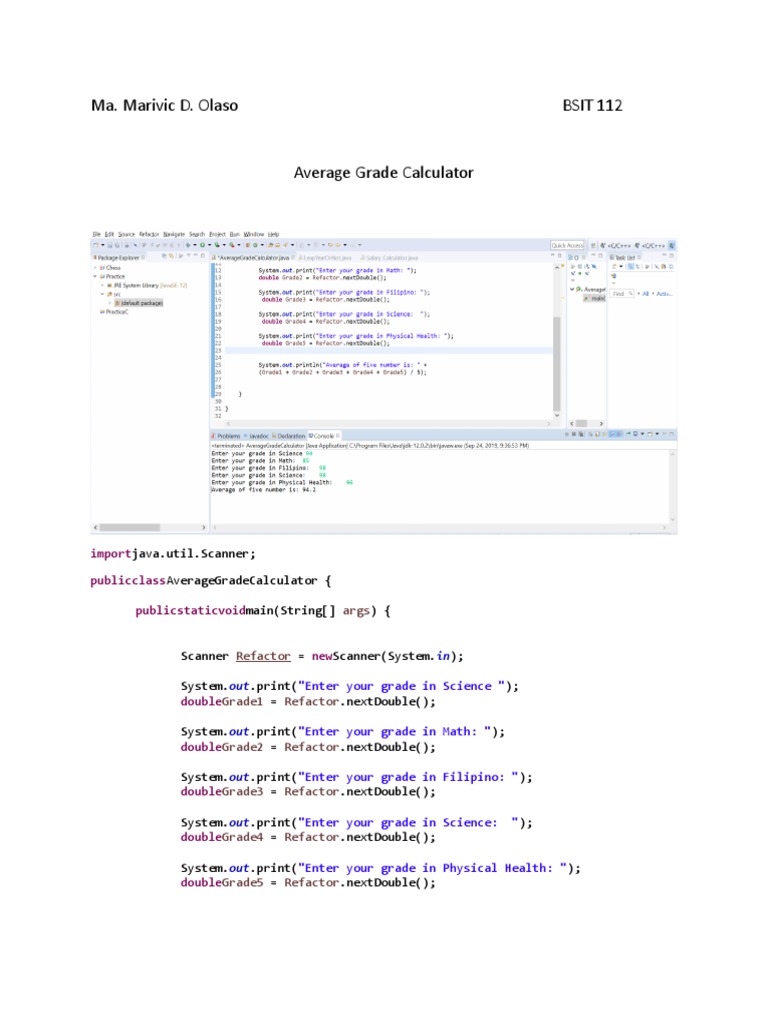Click the Package Explorer horizontal scrollbar
The image size is (768, 1024).
coord(129,527)
